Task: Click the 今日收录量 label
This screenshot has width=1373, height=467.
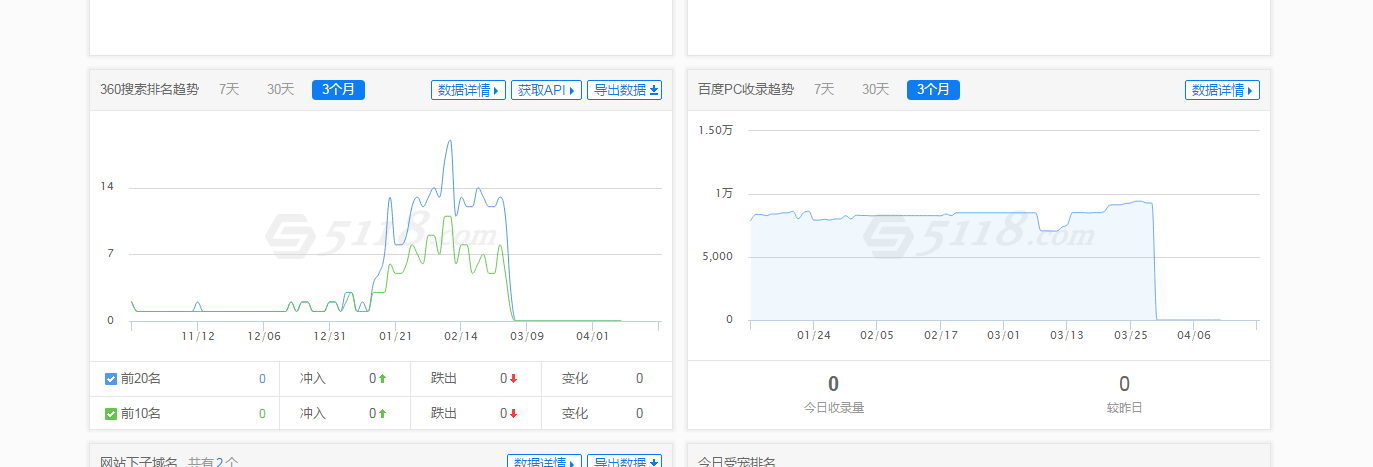Action: tap(834, 408)
